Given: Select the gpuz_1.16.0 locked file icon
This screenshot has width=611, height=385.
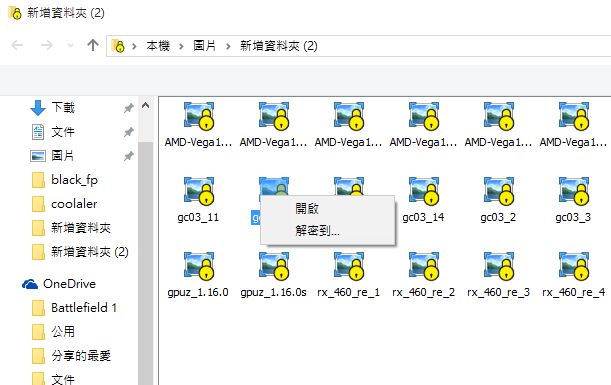Looking at the screenshot, I should pos(199,266).
